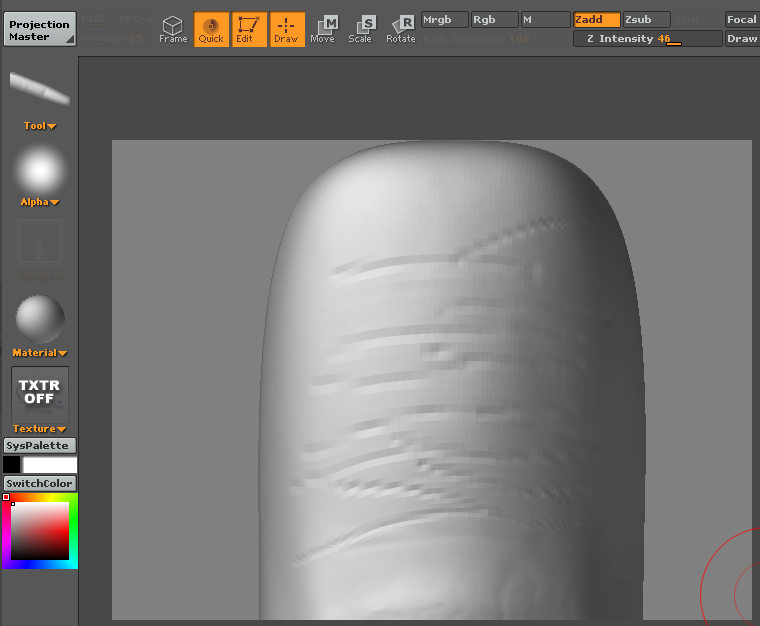The width and height of the screenshot is (760, 626).
Task: Select the Rotate tool icon
Action: 401,30
